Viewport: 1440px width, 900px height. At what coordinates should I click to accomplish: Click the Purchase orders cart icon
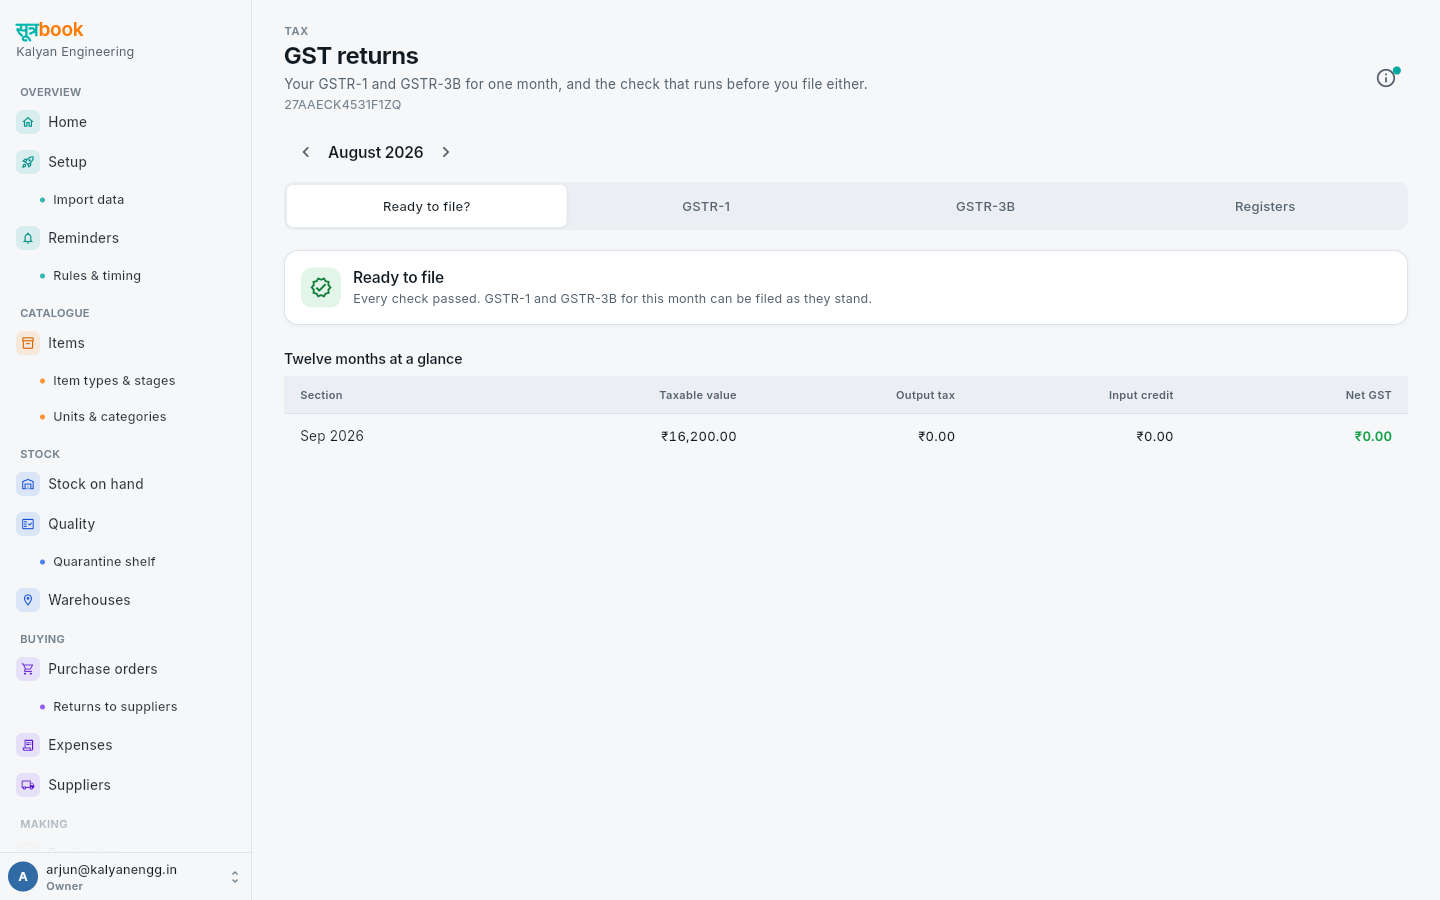[28, 669]
